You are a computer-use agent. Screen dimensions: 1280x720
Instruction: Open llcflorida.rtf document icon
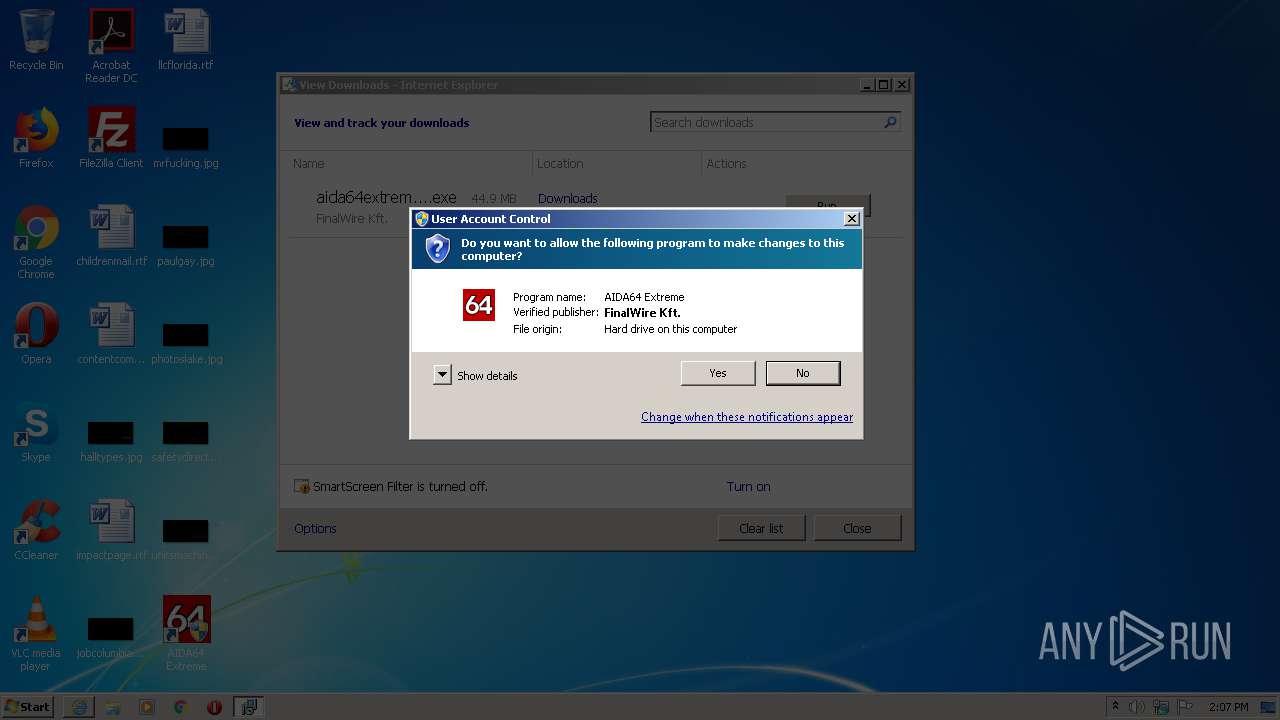click(x=186, y=40)
